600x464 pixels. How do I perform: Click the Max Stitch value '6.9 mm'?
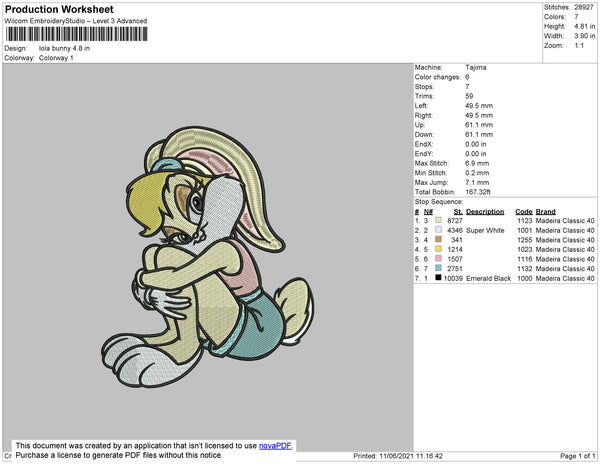(x=477, y=163)
